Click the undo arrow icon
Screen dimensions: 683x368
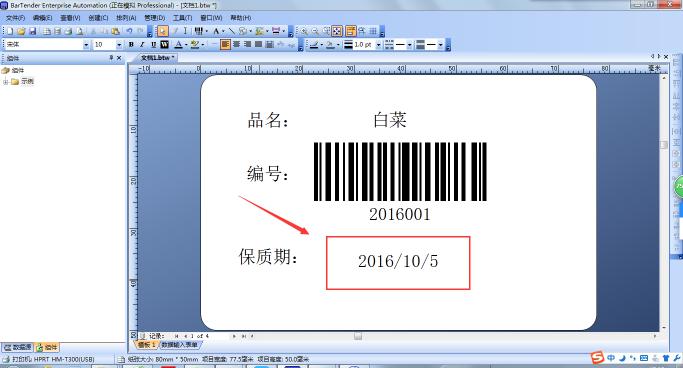click(x=129, y=31)
